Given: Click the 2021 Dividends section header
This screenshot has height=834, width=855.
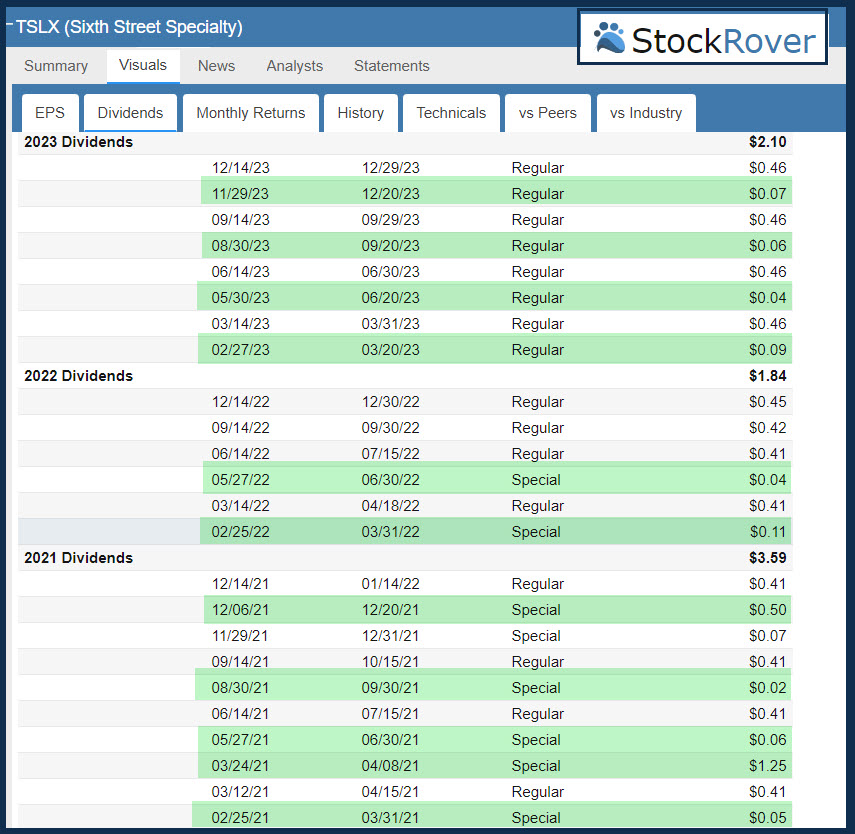Looking at the screenshot, I should coord(79,558).
